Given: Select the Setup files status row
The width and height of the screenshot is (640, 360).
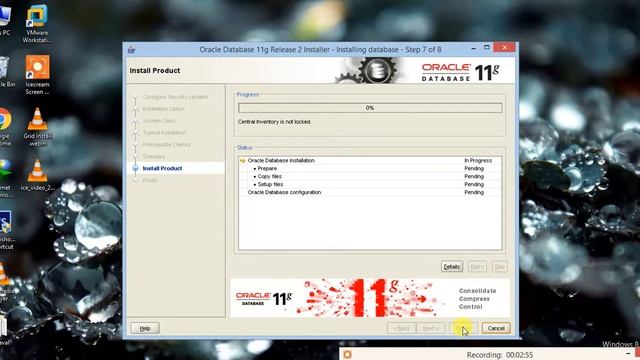Looking at the screenshot, I should tap(370, 184).
